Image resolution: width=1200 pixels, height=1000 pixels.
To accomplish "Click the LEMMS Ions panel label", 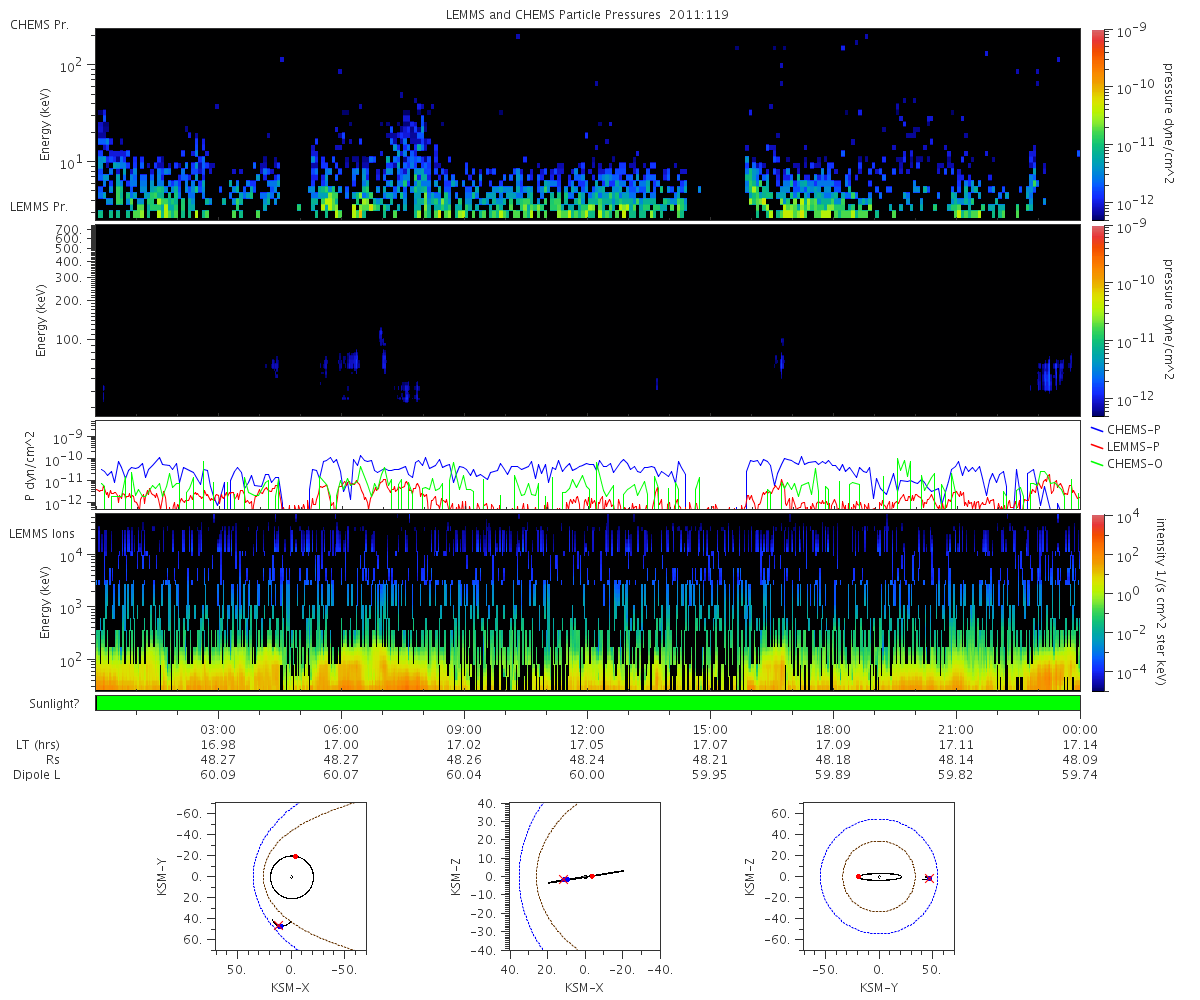I will tap(41, 536).
